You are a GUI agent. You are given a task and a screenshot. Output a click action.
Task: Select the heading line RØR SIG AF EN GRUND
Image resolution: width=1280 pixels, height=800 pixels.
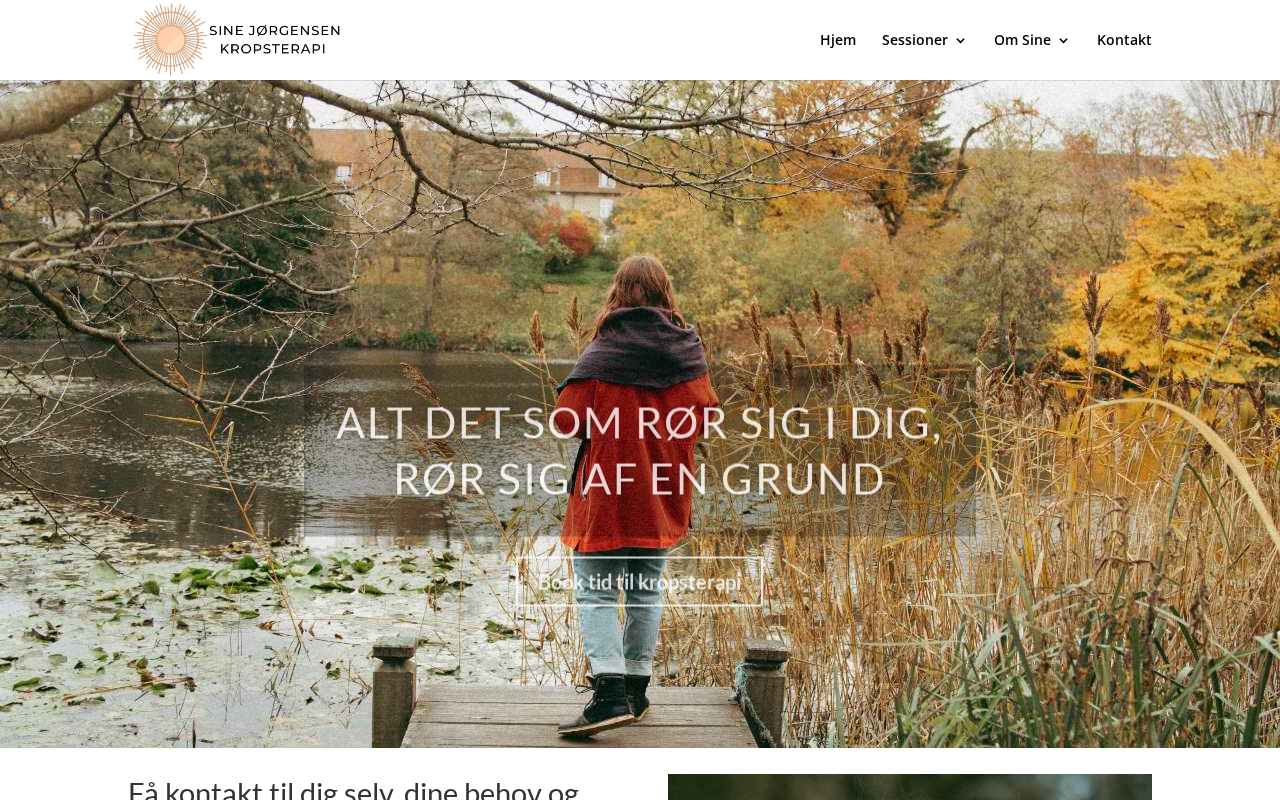(x=639, y=478)
